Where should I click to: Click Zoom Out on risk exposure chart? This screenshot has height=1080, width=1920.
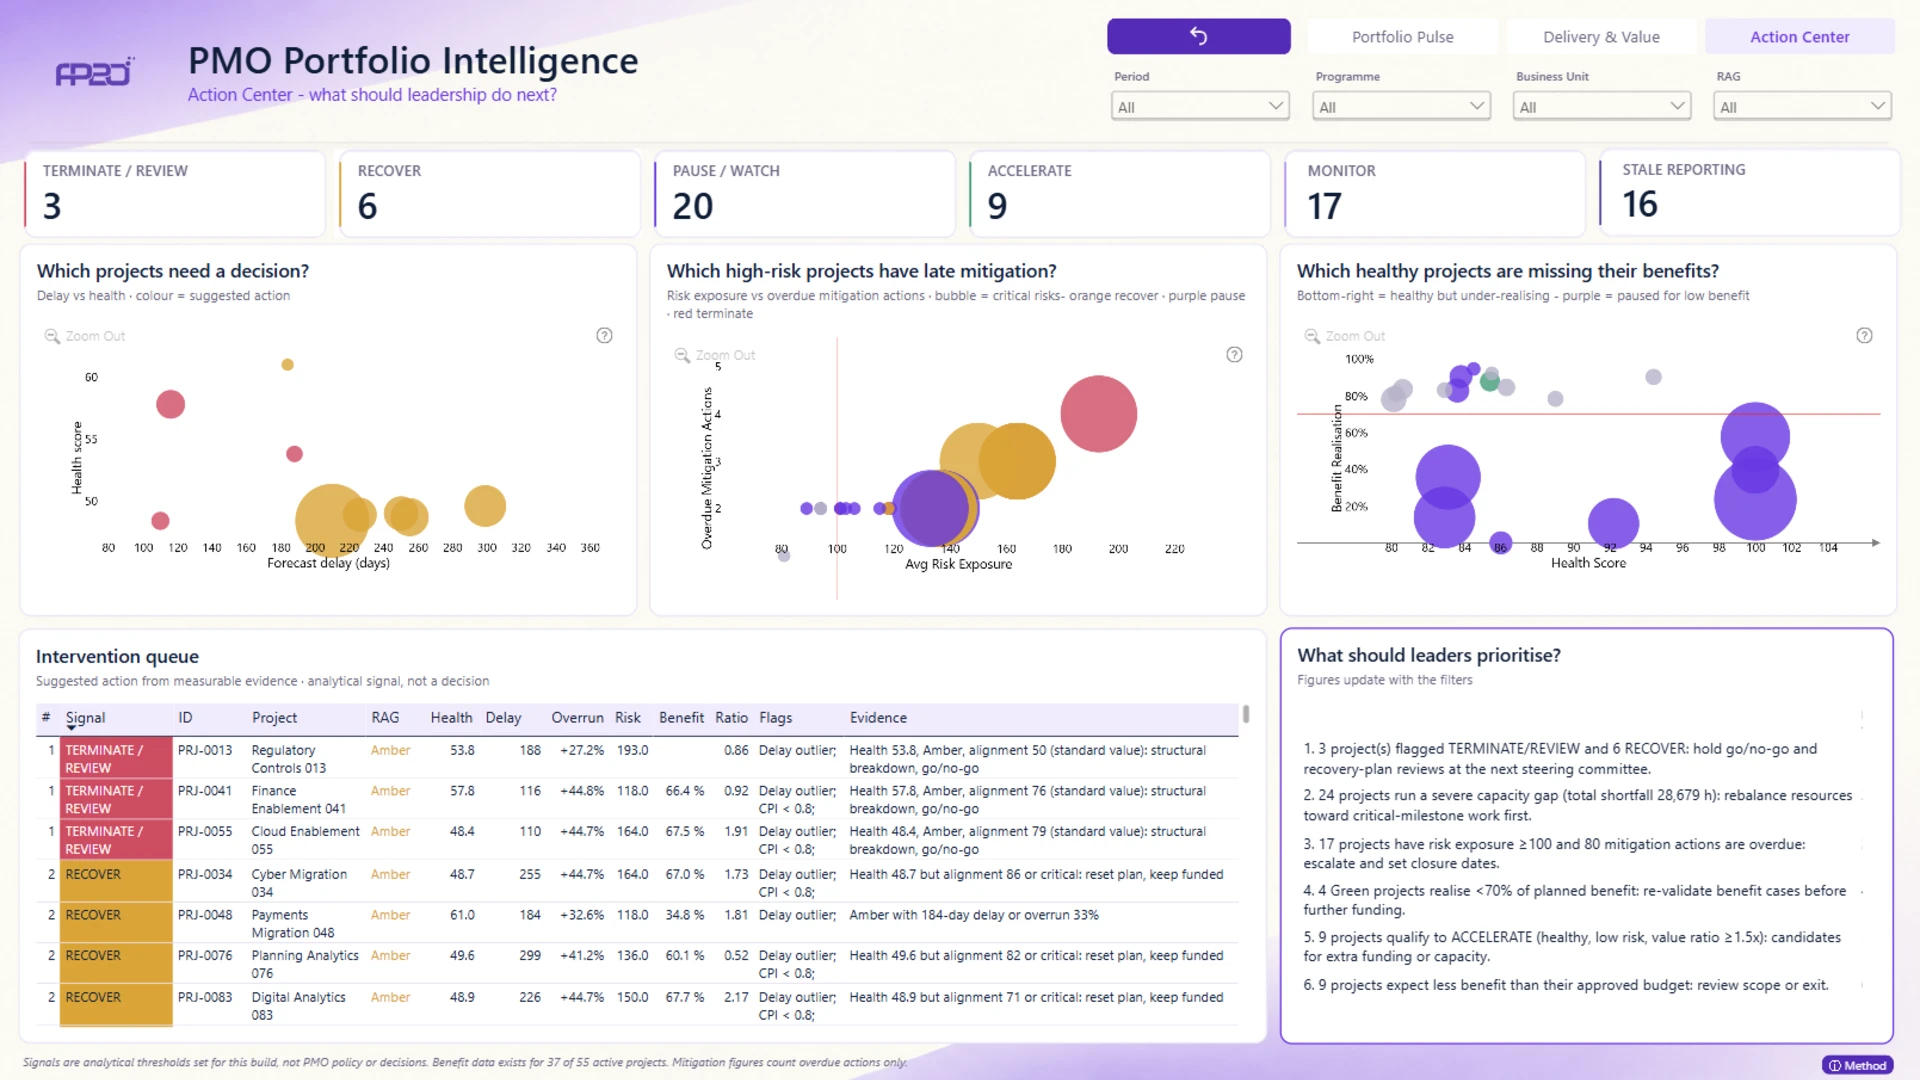pos(715,355)
